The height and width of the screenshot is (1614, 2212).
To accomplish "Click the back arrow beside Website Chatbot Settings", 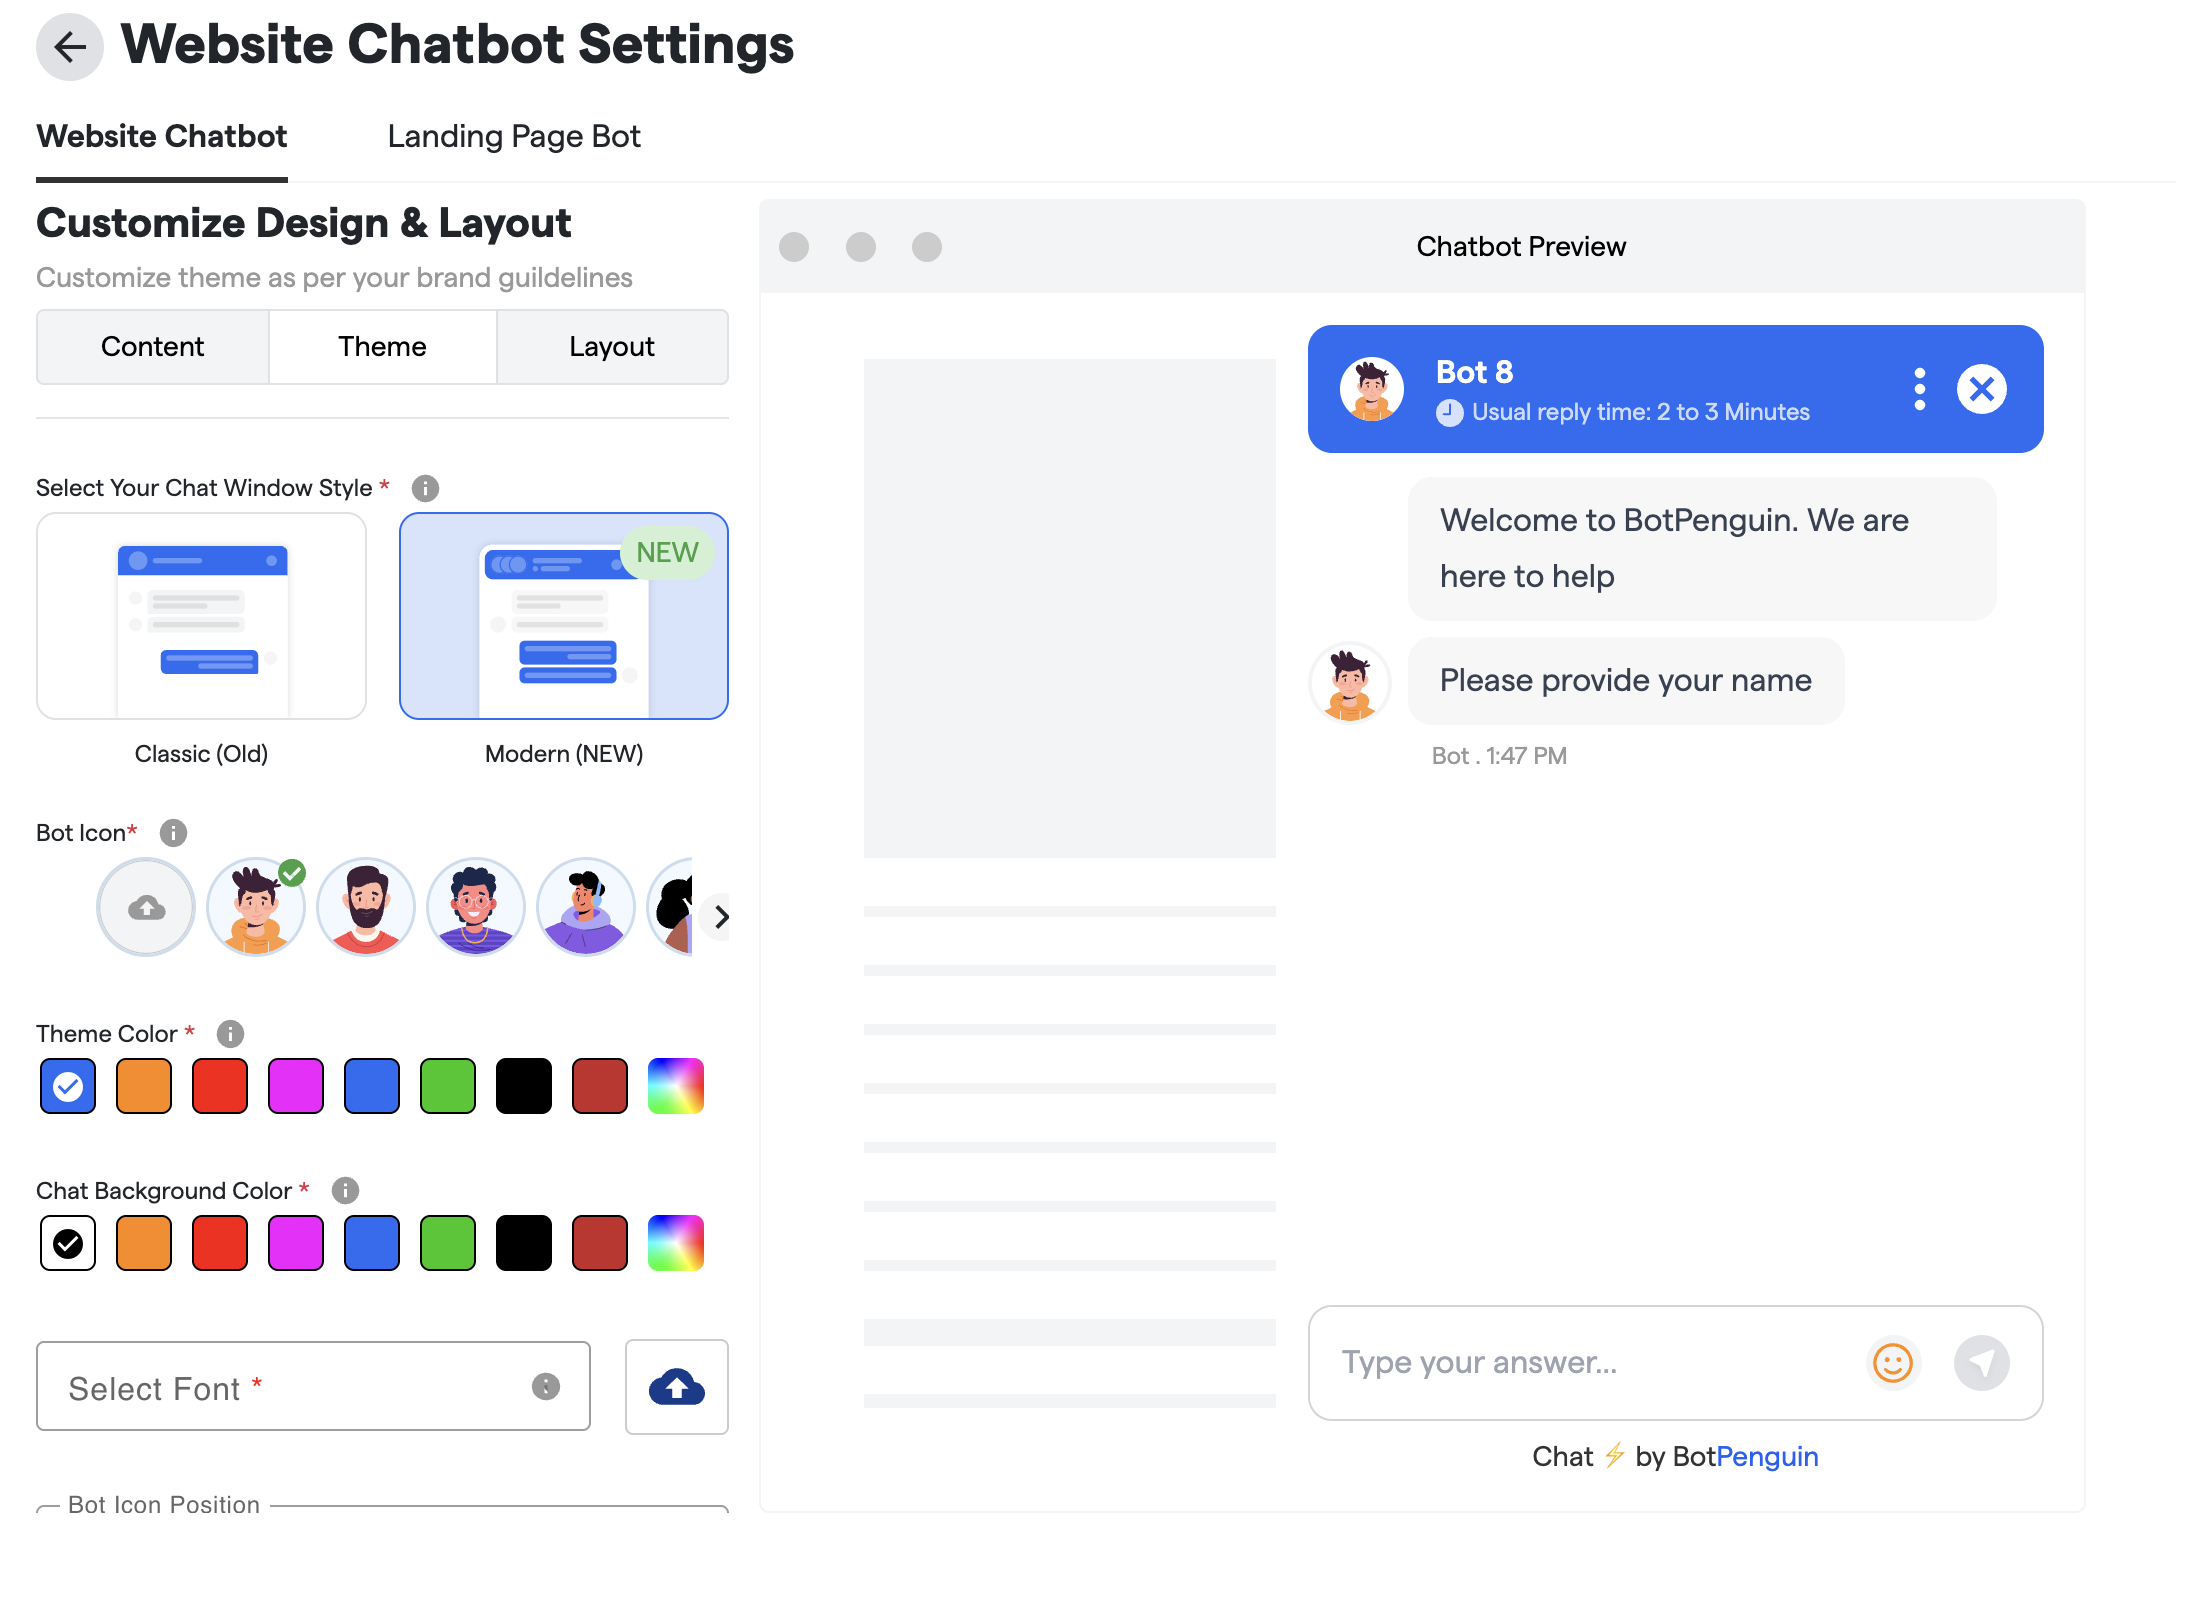I will 69,47.
